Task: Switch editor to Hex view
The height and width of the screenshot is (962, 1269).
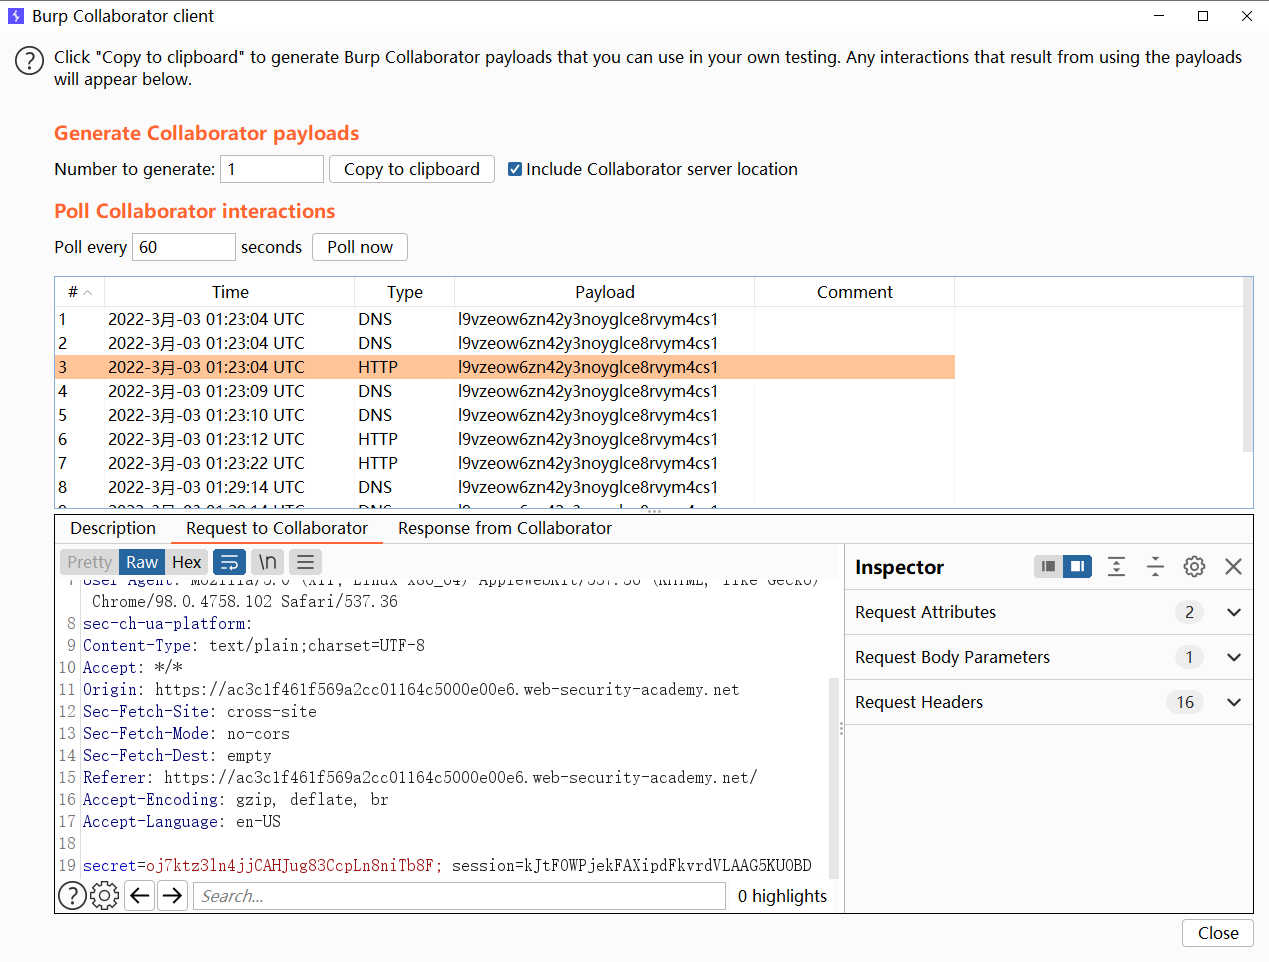Action: pos(187,562)
